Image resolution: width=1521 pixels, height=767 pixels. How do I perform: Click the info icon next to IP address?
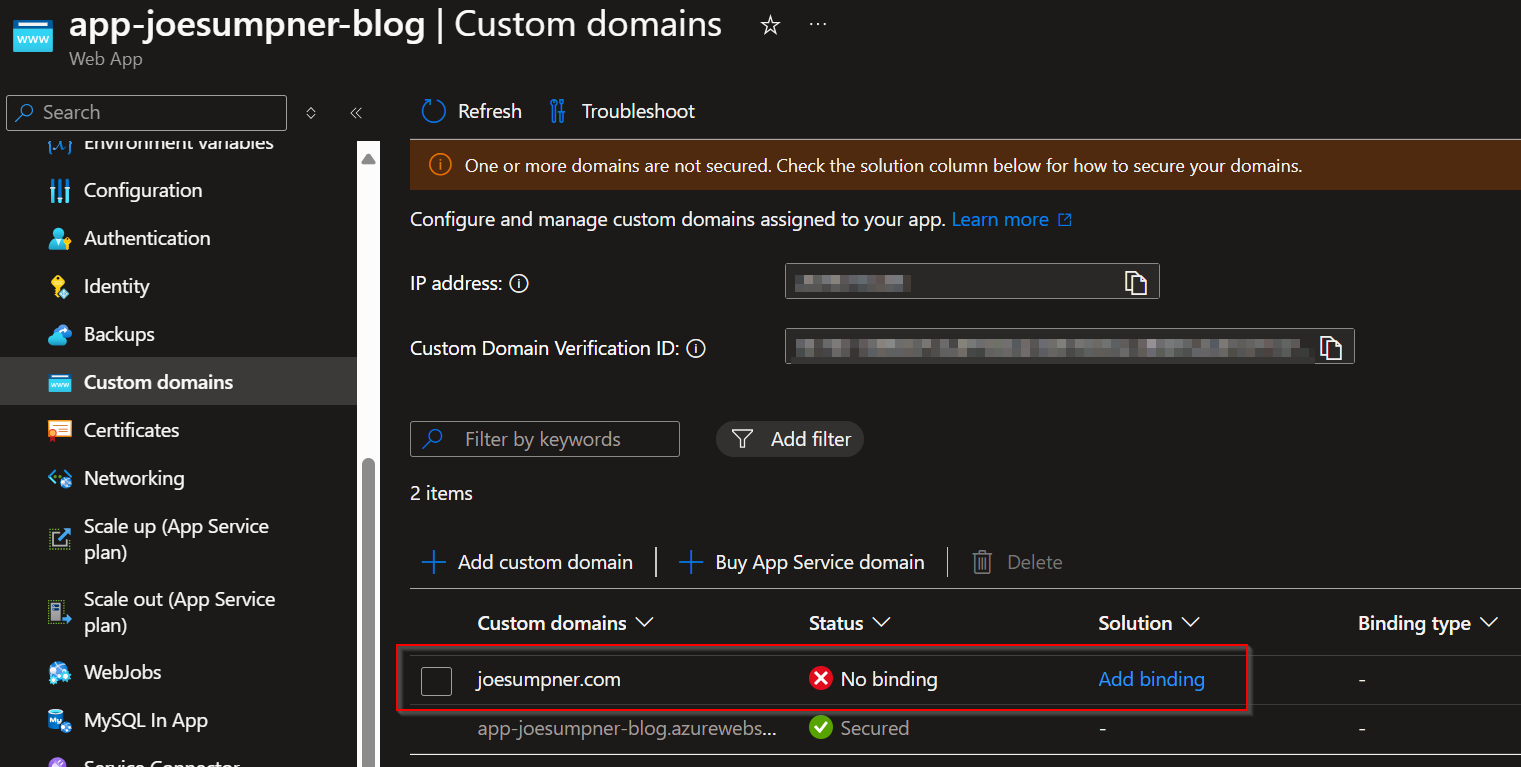[519, 284]
